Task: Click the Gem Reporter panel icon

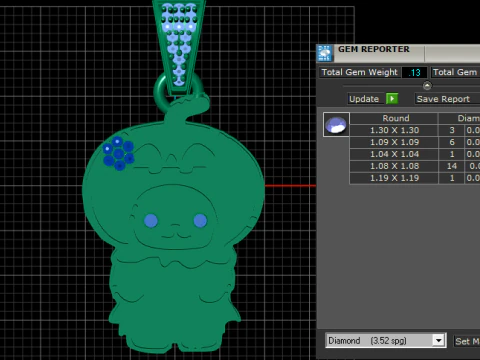Action: click(325, 53)
